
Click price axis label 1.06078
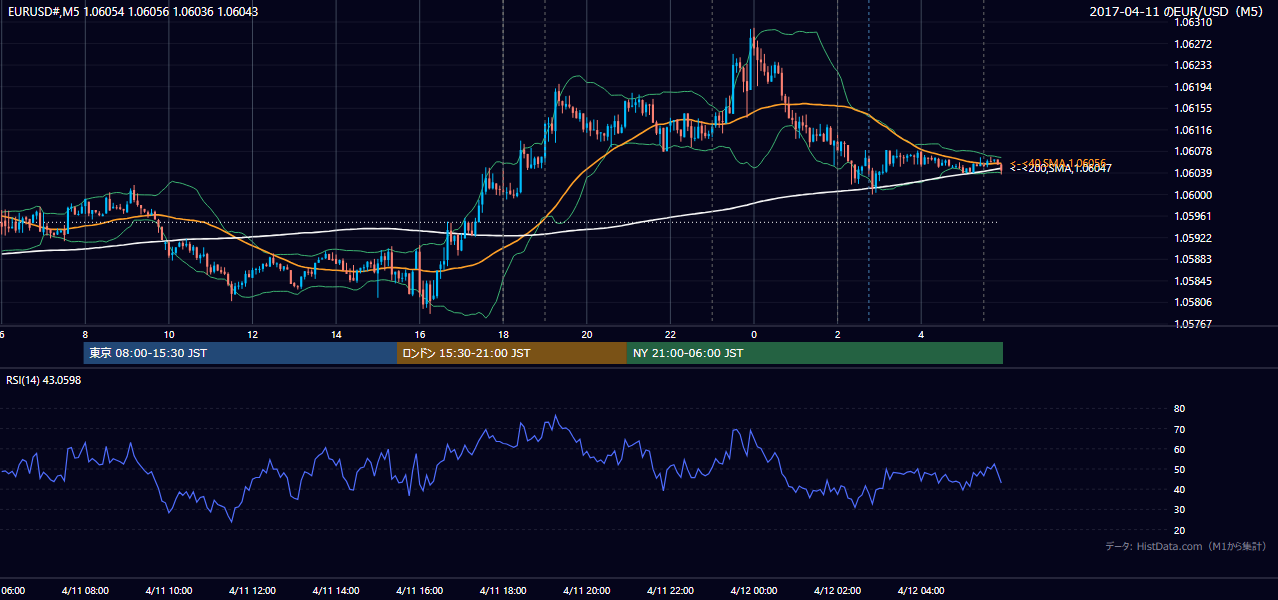click(1193, 151)
